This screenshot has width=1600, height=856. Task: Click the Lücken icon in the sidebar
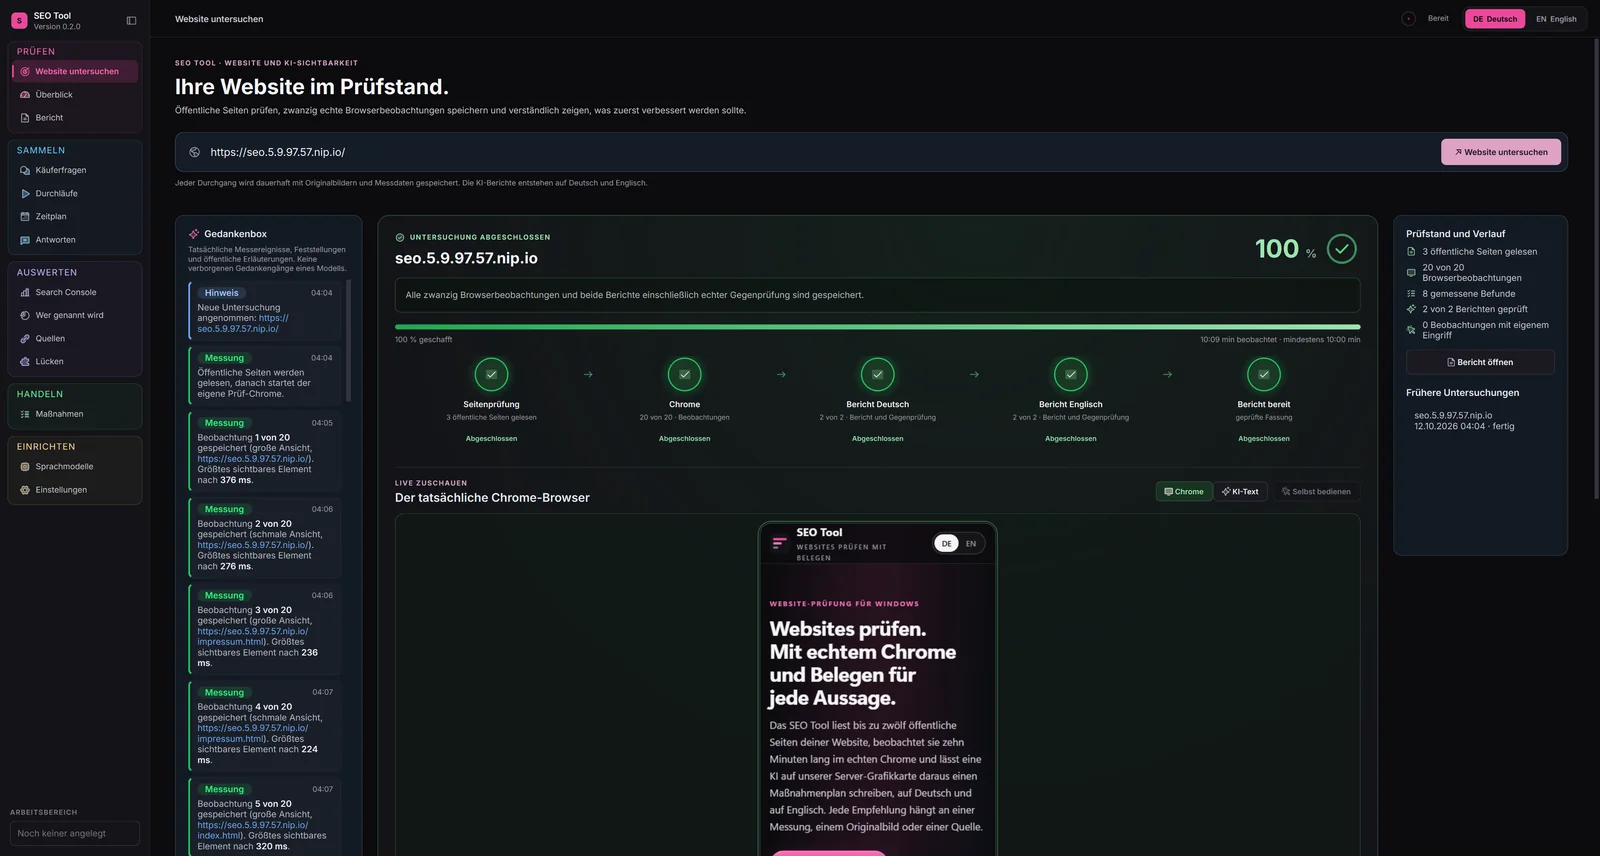(25, 361)
